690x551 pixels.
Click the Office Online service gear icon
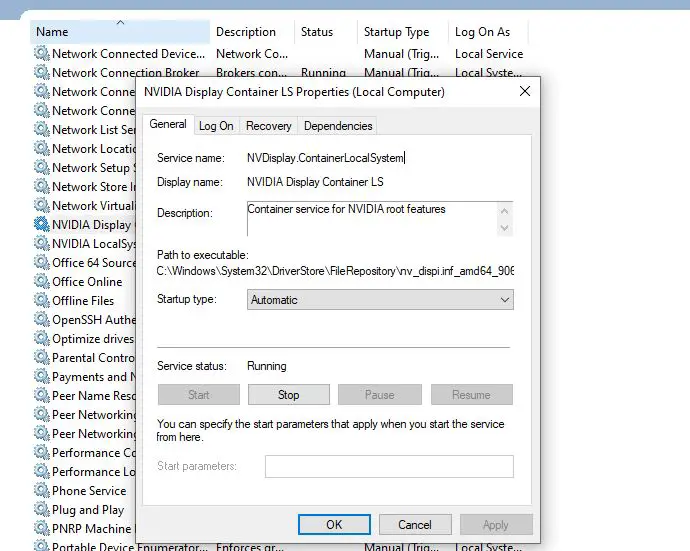click(41, 282)
